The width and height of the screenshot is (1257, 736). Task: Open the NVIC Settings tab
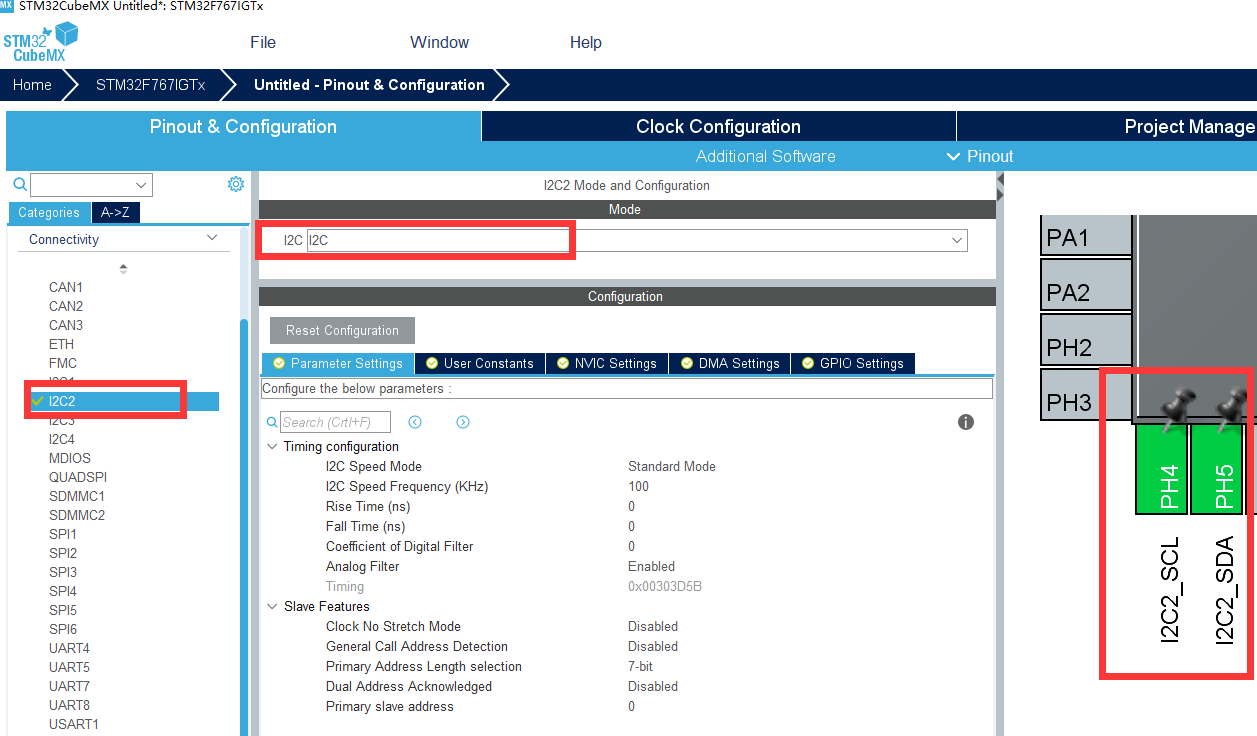click(x=607, y=363)
